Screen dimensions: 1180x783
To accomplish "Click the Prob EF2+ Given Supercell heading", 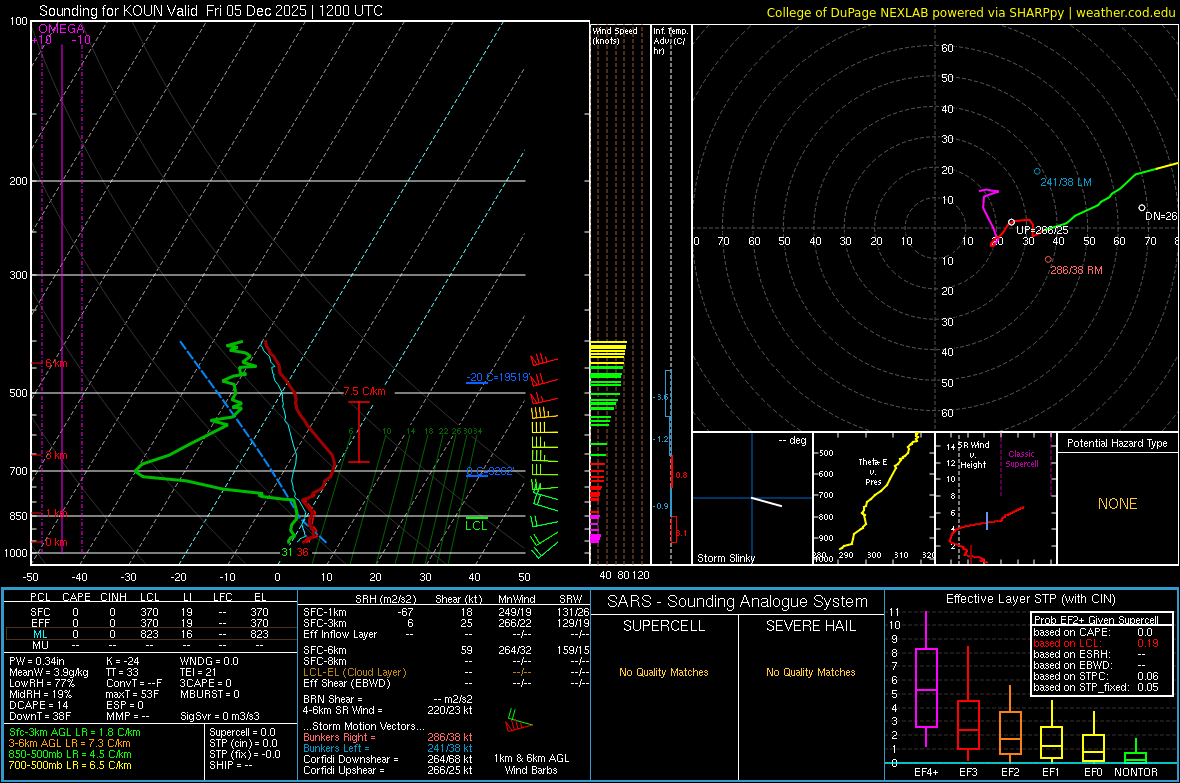I will click(x=1096, y=620).
